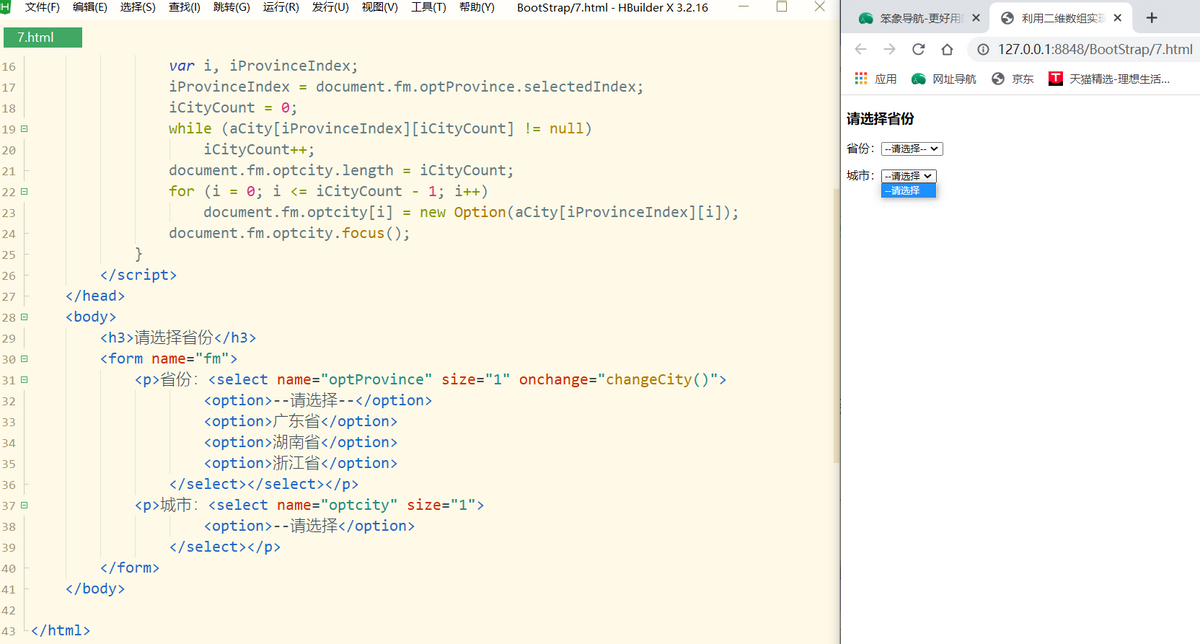
Task: Open the 查找(I) menu
Action: 185,7
